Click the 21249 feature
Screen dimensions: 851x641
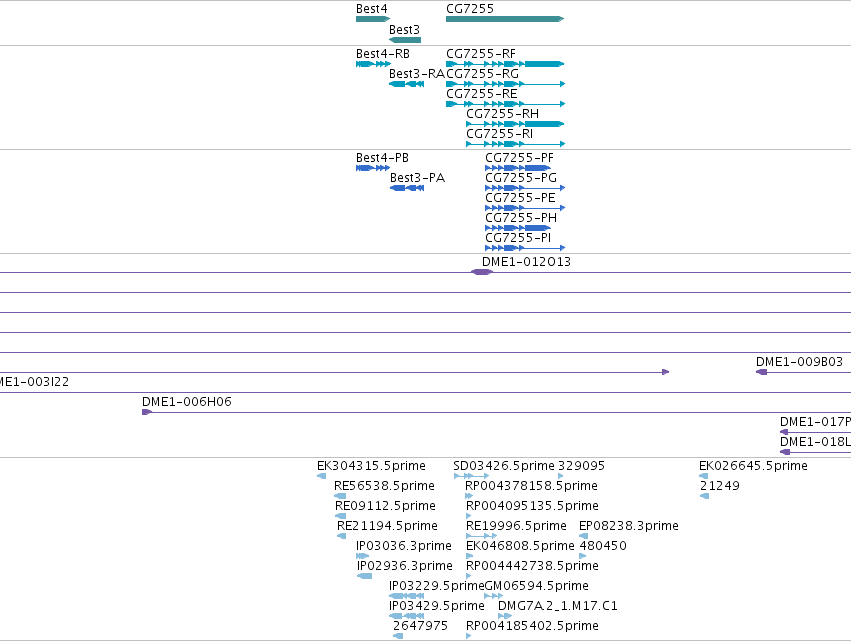[704, 496]
